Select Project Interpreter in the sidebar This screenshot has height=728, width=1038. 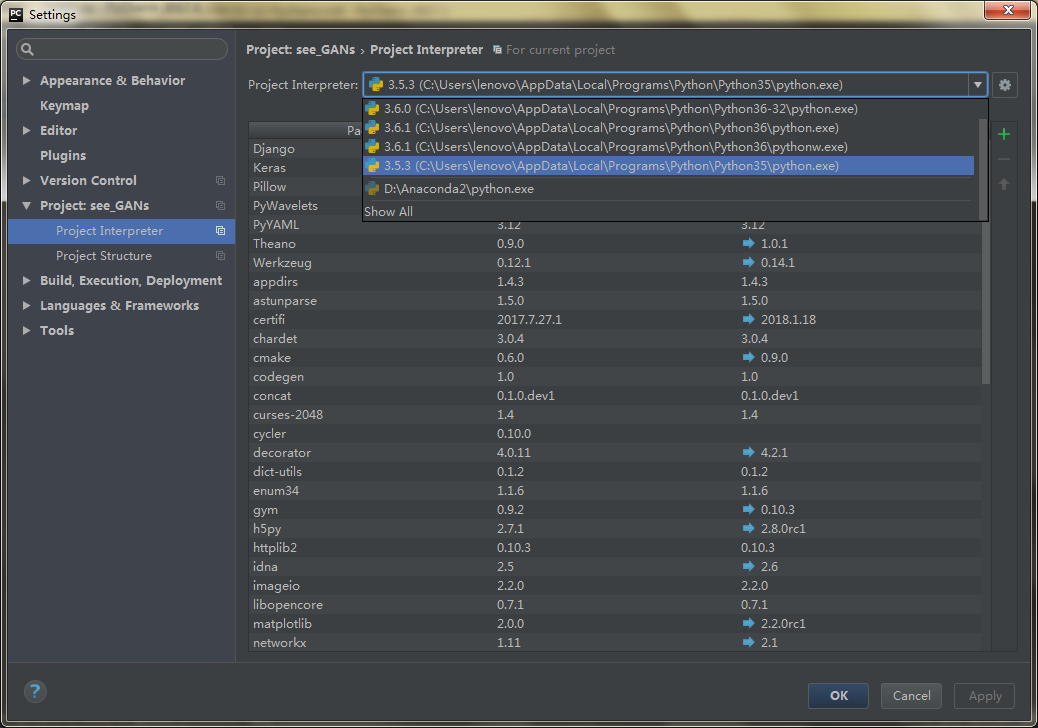coord(121,231)
